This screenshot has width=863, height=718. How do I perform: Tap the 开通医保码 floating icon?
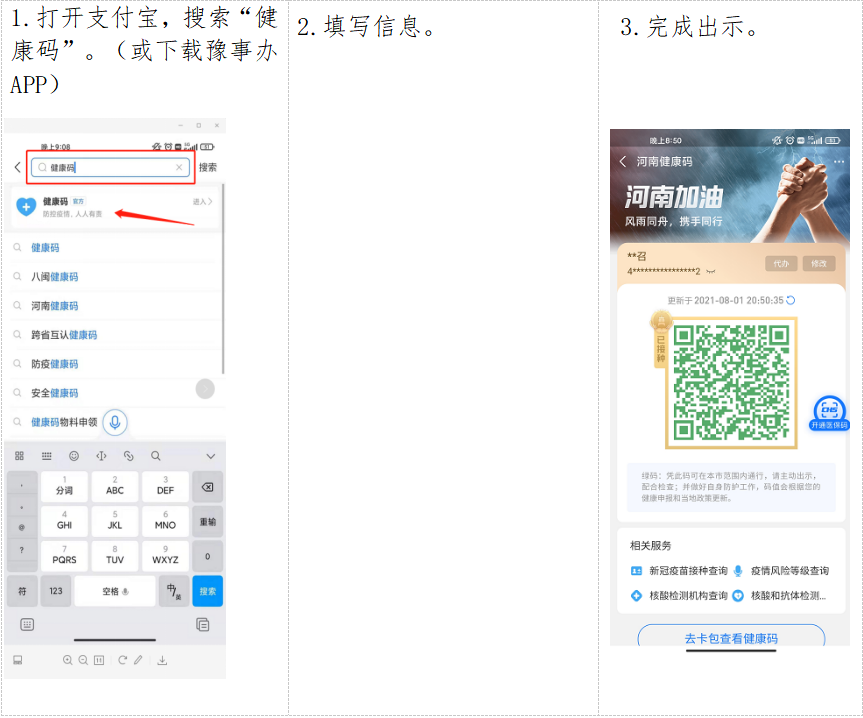[x=828, y=412]
